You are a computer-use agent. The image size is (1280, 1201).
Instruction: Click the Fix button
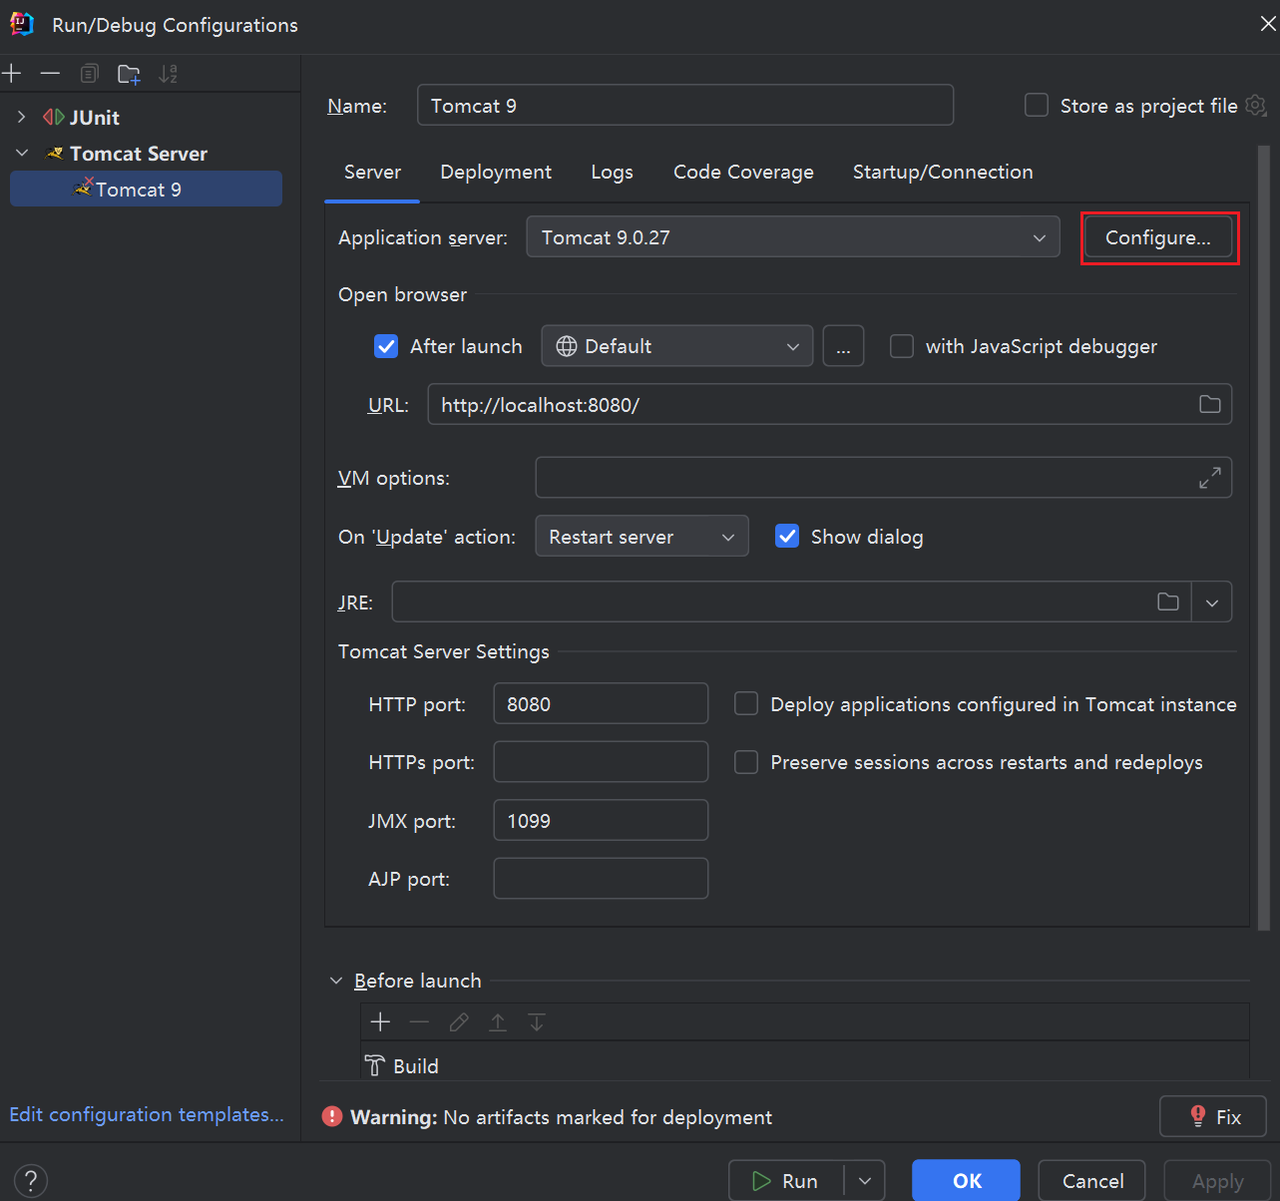point(1213,1116)
